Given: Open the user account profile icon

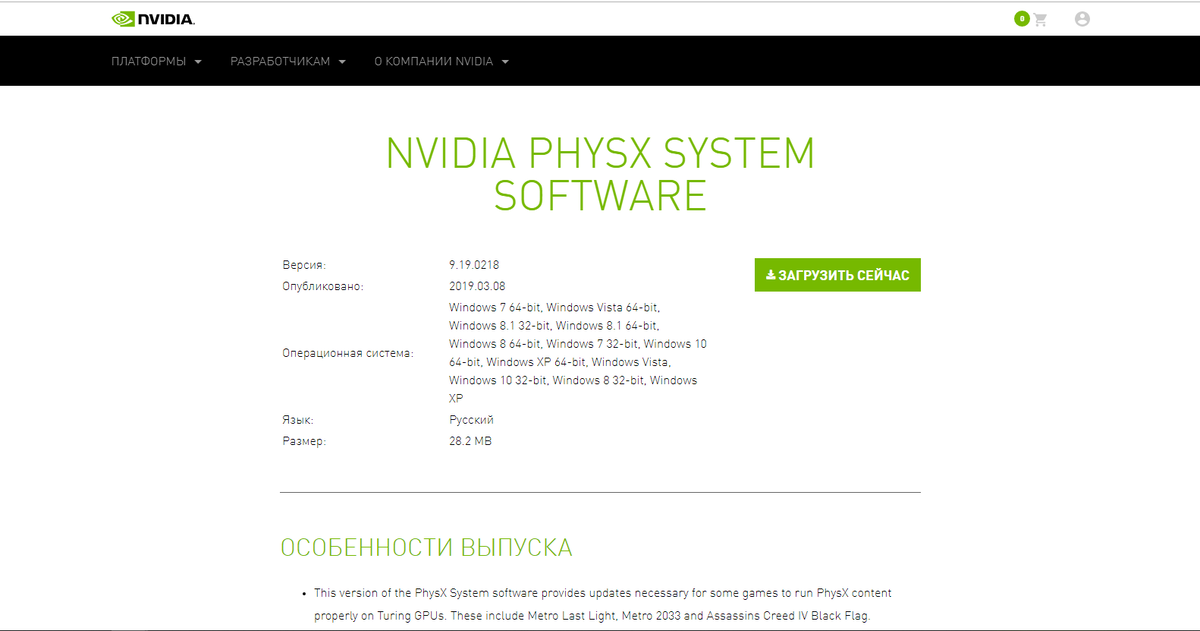Looking at the screenshot, I should coord(1082,19).
